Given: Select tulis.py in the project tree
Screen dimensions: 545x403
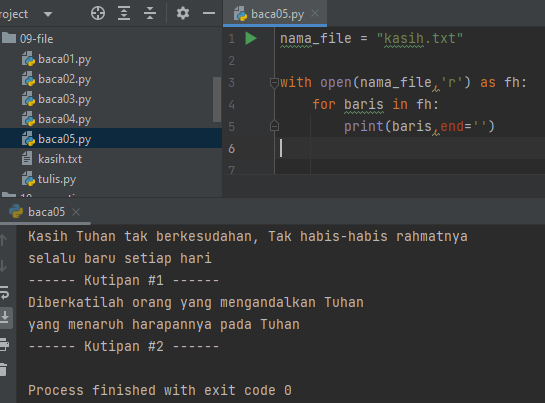Looking at the screenshot, I should [57, 179].
